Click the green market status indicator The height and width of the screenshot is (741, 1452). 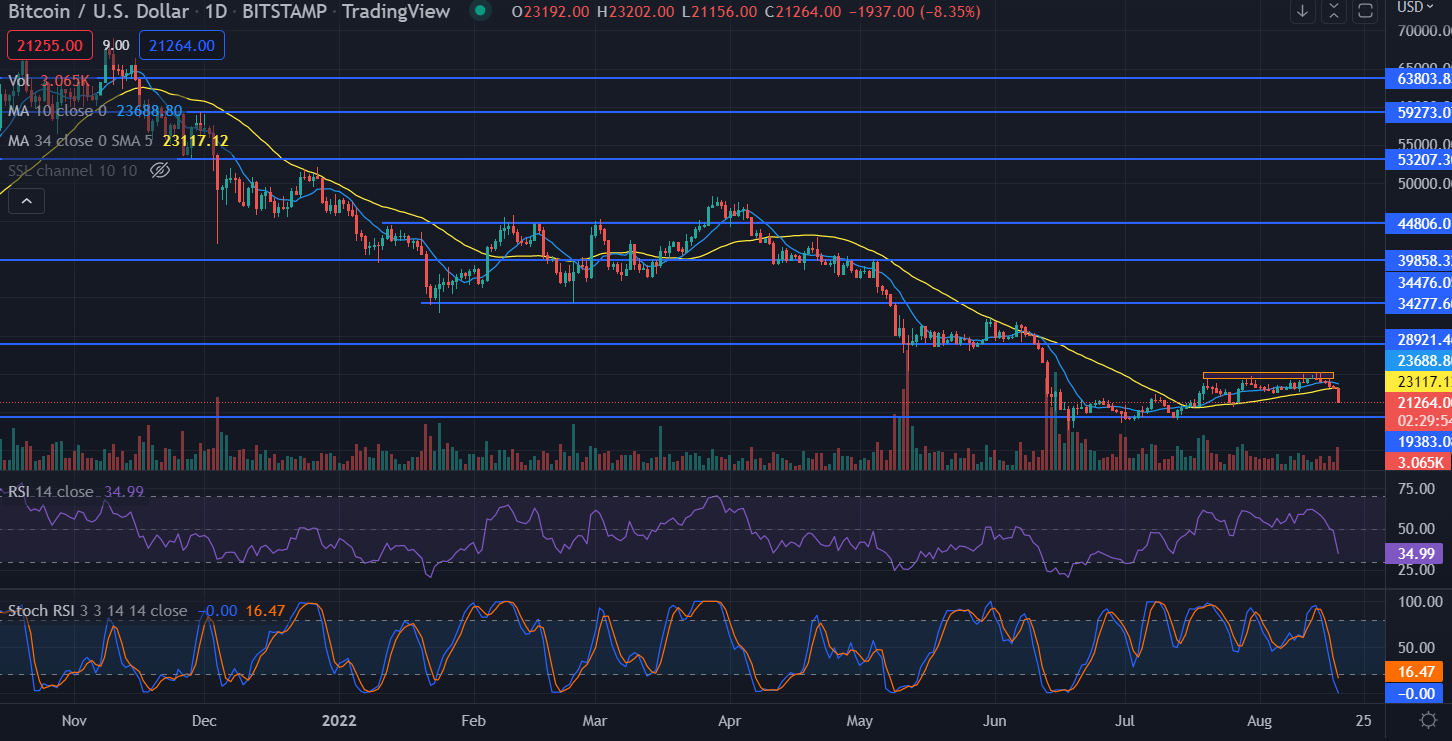tap(481, 12)
